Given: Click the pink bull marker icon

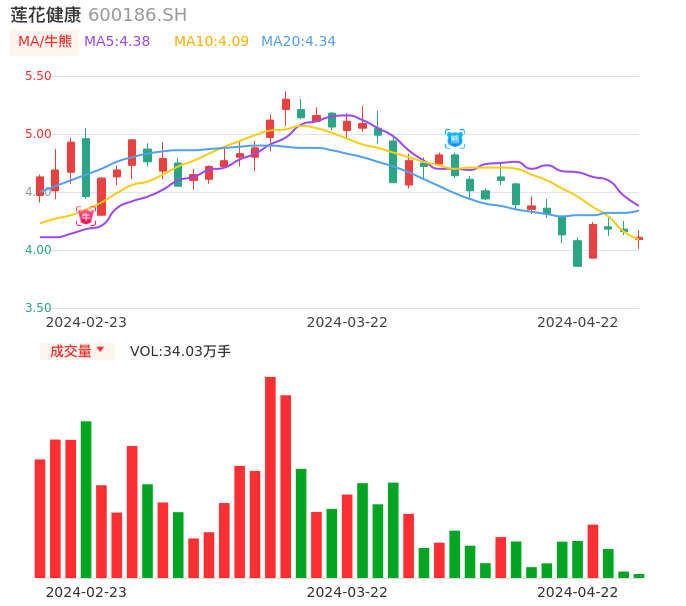Looking at the screenshot, I should (86, 216).
